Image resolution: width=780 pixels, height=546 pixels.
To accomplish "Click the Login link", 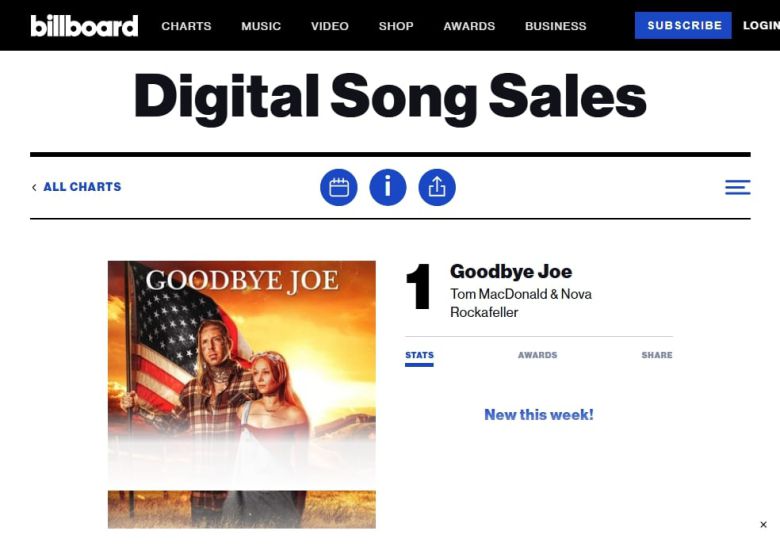I will [760, 26].
